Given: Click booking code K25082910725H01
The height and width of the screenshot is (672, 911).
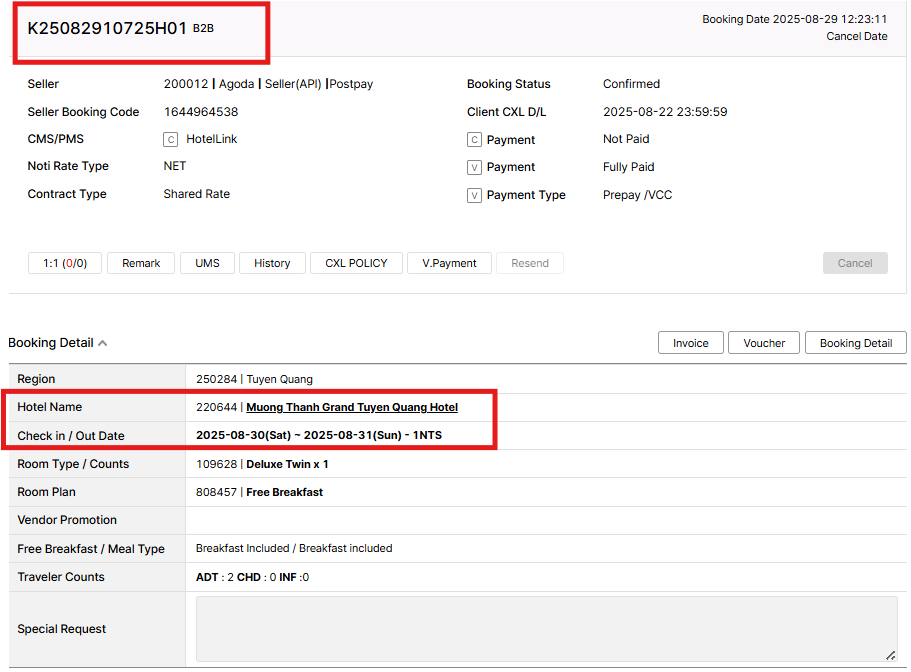Looking at the screenshot, I should 107,28.
